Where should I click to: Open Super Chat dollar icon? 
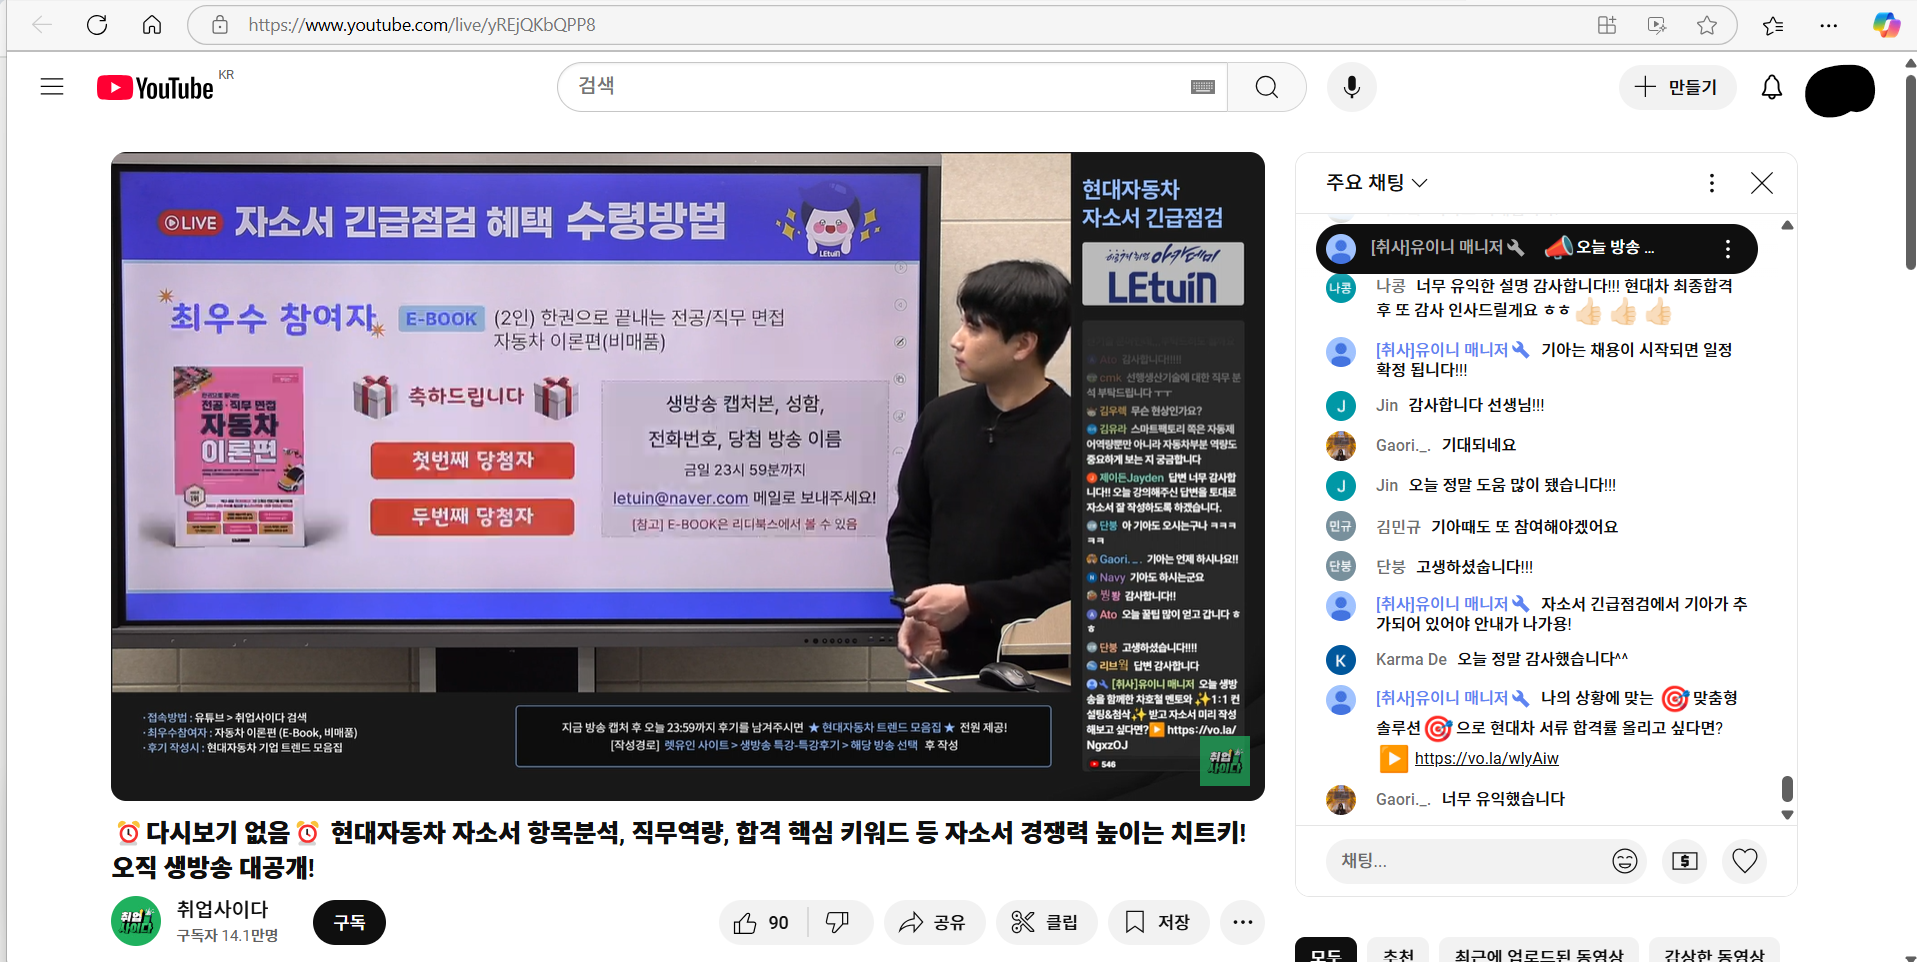(1685, 861)
